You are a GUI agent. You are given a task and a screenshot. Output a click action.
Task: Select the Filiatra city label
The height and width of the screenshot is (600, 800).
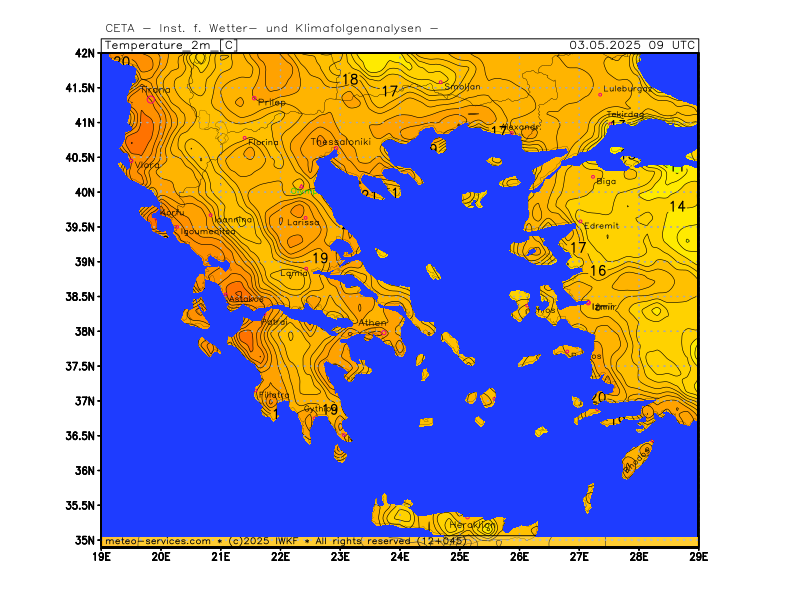click(x=274, y=395)
